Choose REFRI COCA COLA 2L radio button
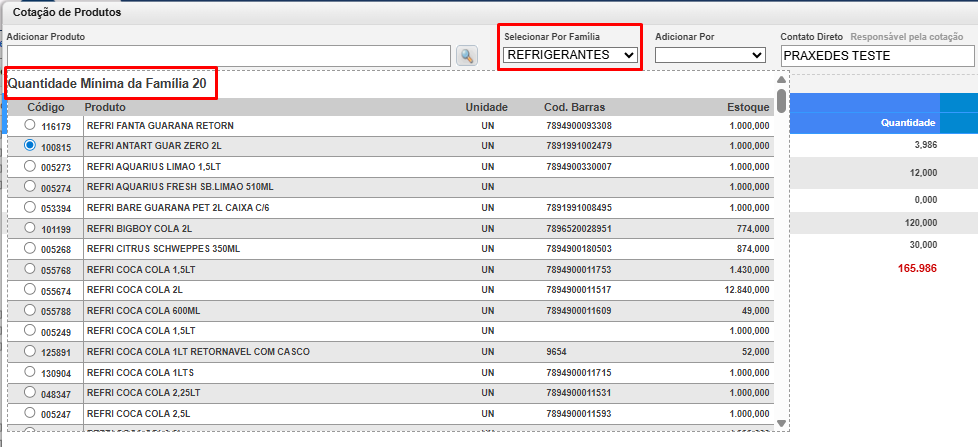This screenshot has width=978, height=447. pyautogui.click(x=29, y=289)
